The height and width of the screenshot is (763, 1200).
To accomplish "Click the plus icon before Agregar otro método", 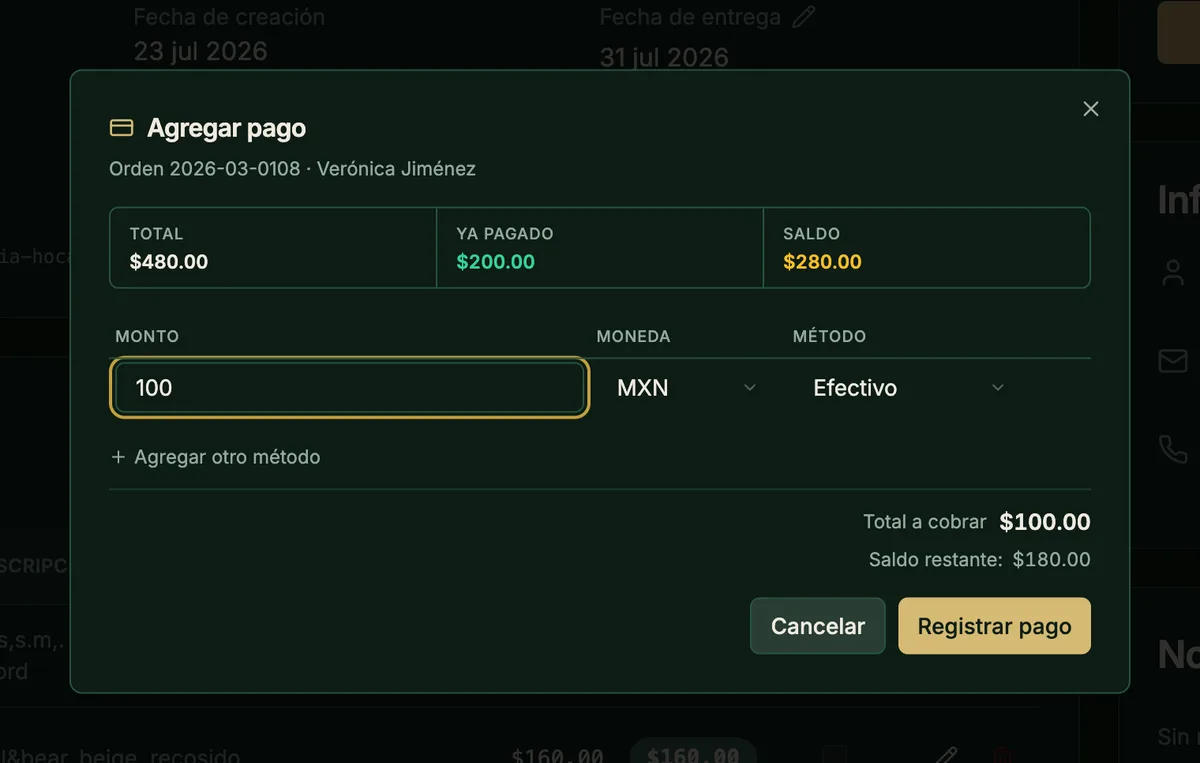I will click(118, 457).
